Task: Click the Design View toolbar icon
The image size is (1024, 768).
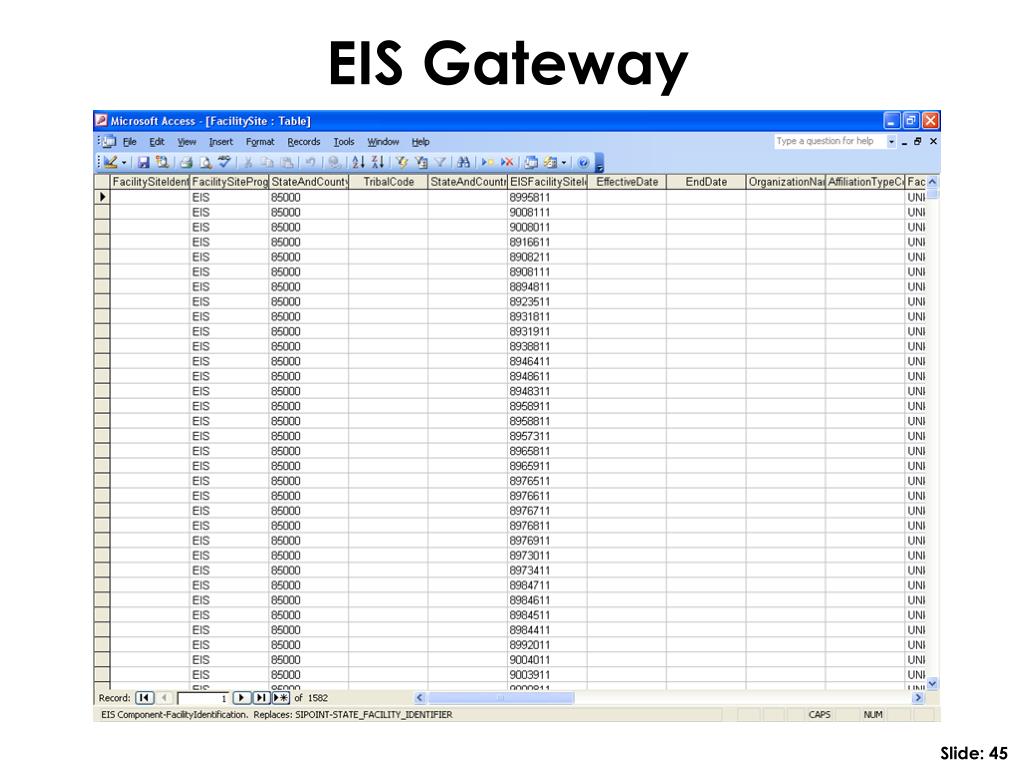Action: tap(110, 162)
